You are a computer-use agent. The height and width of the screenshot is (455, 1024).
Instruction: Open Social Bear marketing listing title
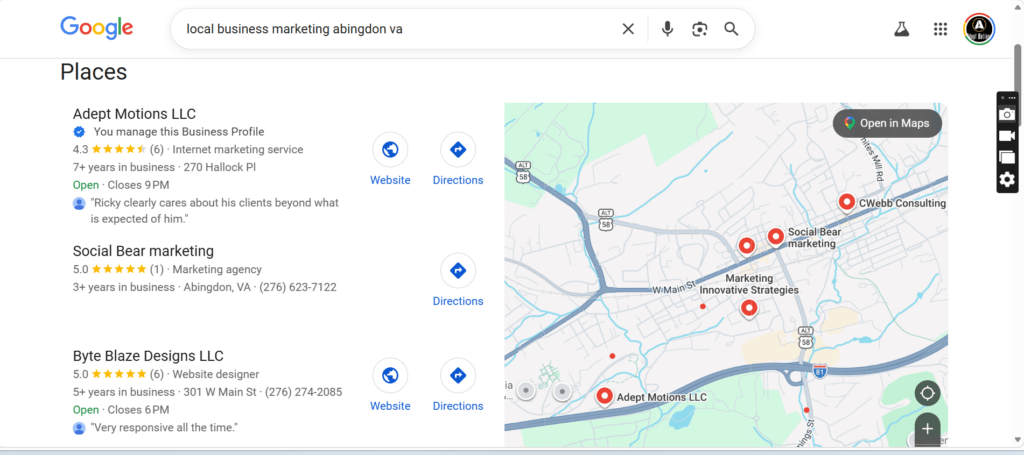click(x=143, y=251)
